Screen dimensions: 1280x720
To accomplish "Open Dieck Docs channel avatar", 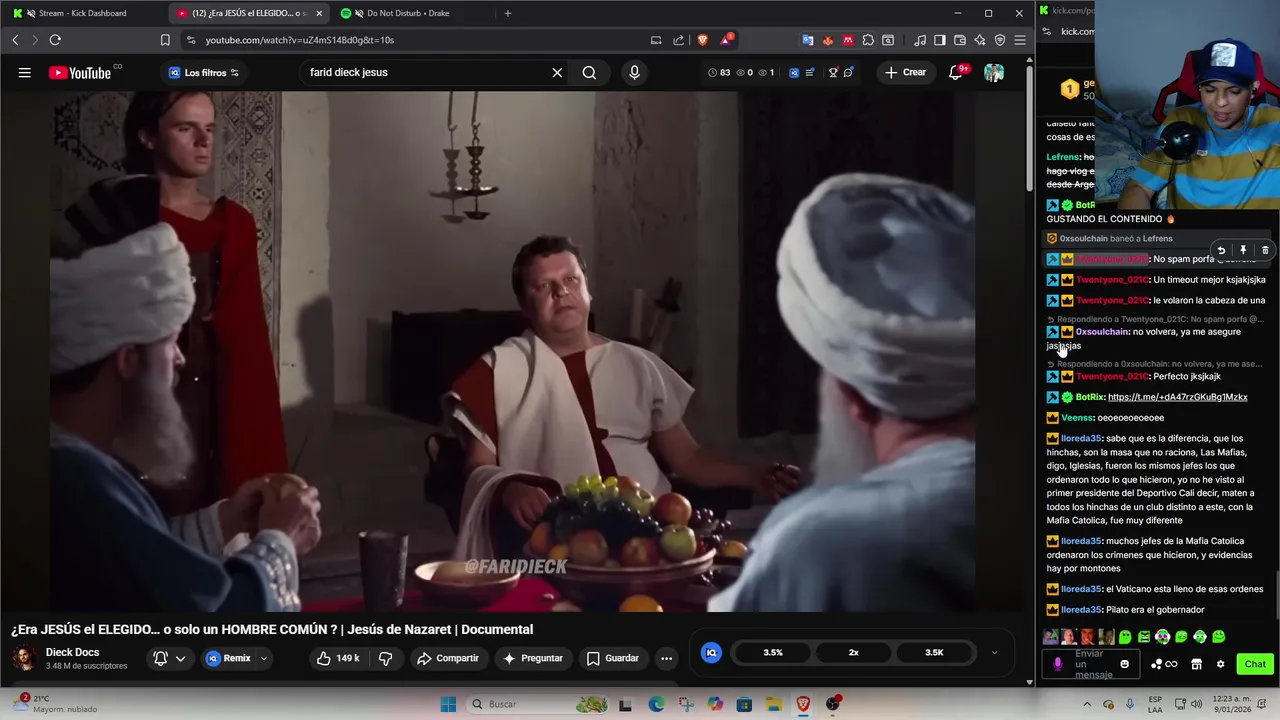I will click(x=25, y=658).
